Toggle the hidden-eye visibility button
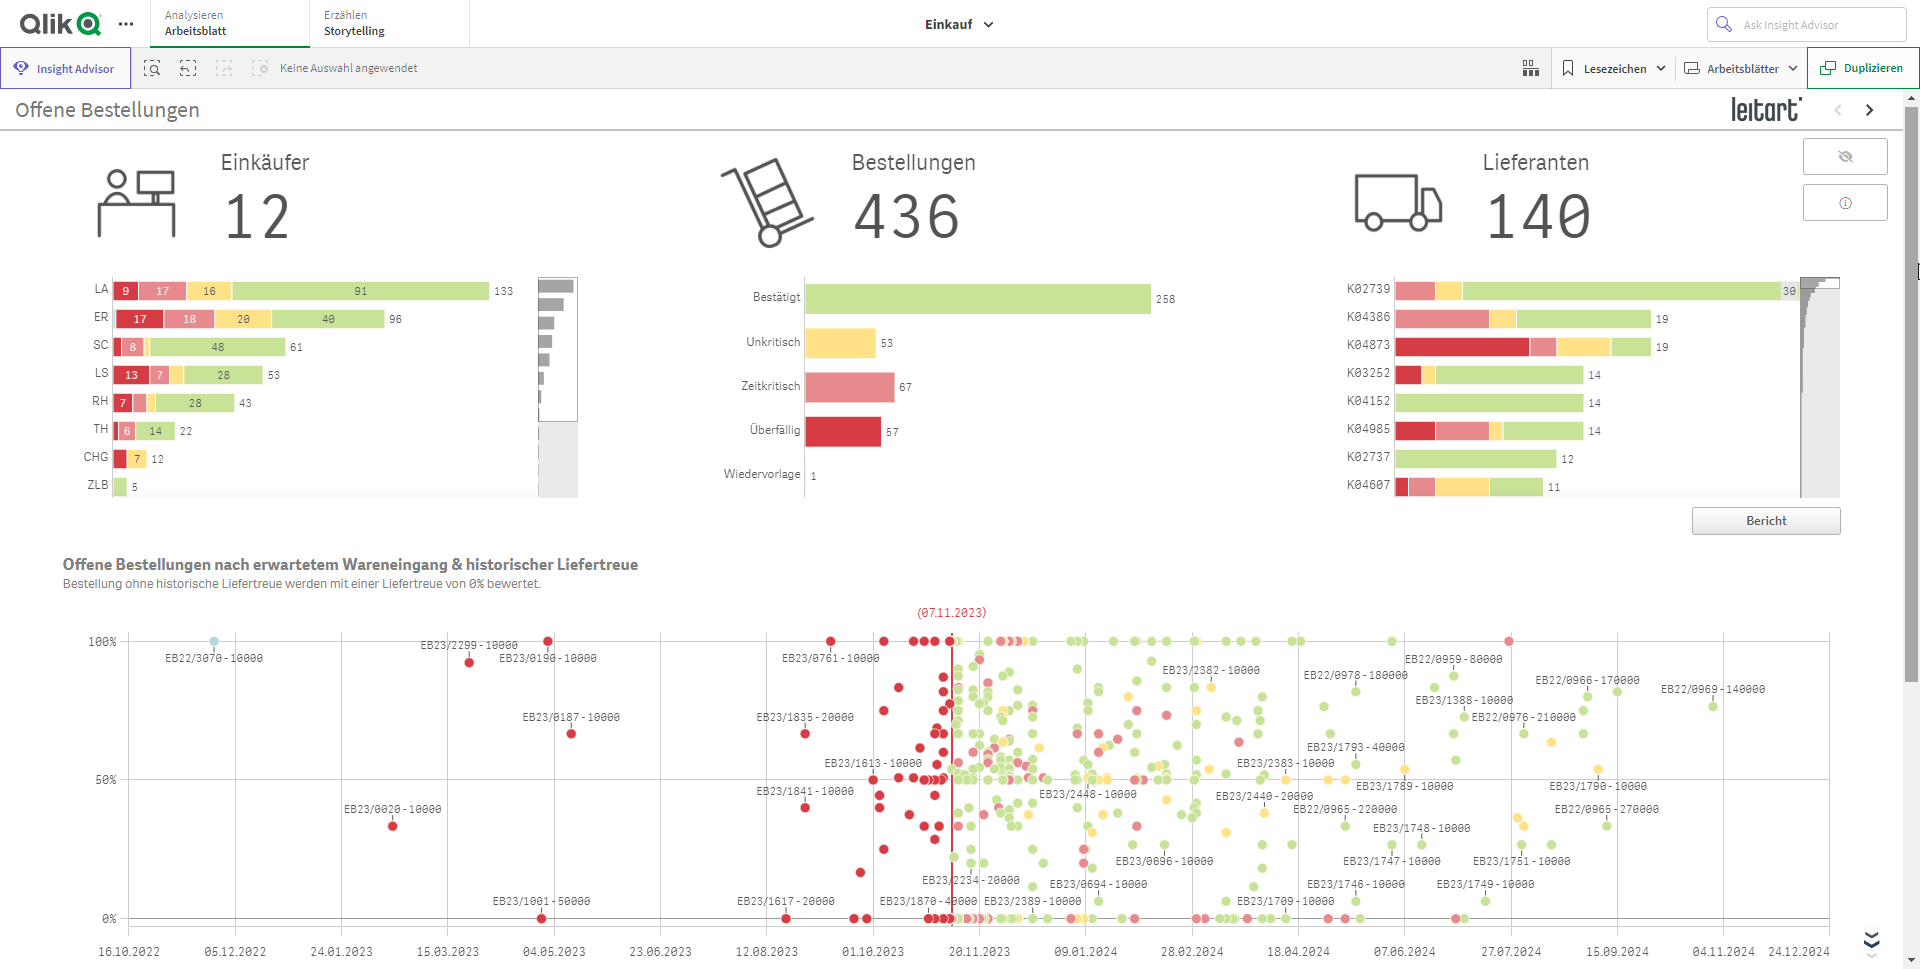Screen dimensions: 1920x969 click(x=1845, y=157)
